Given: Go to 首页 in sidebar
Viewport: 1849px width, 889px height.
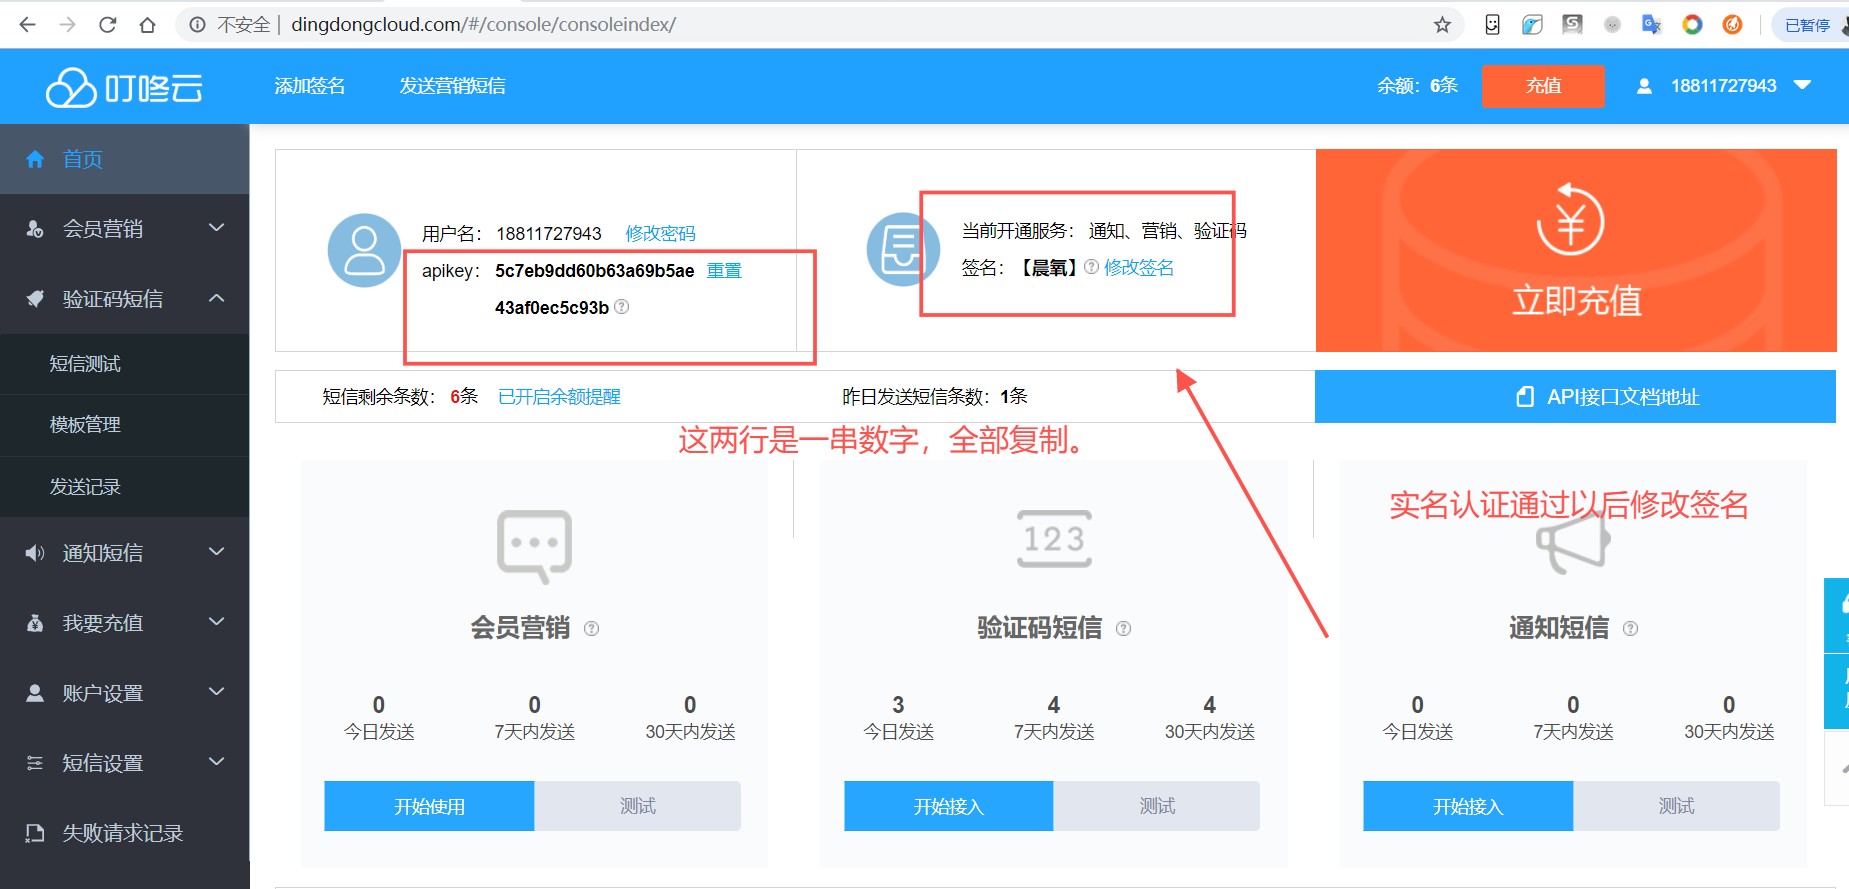Looking at the screenshot, I should coord(124,159).
